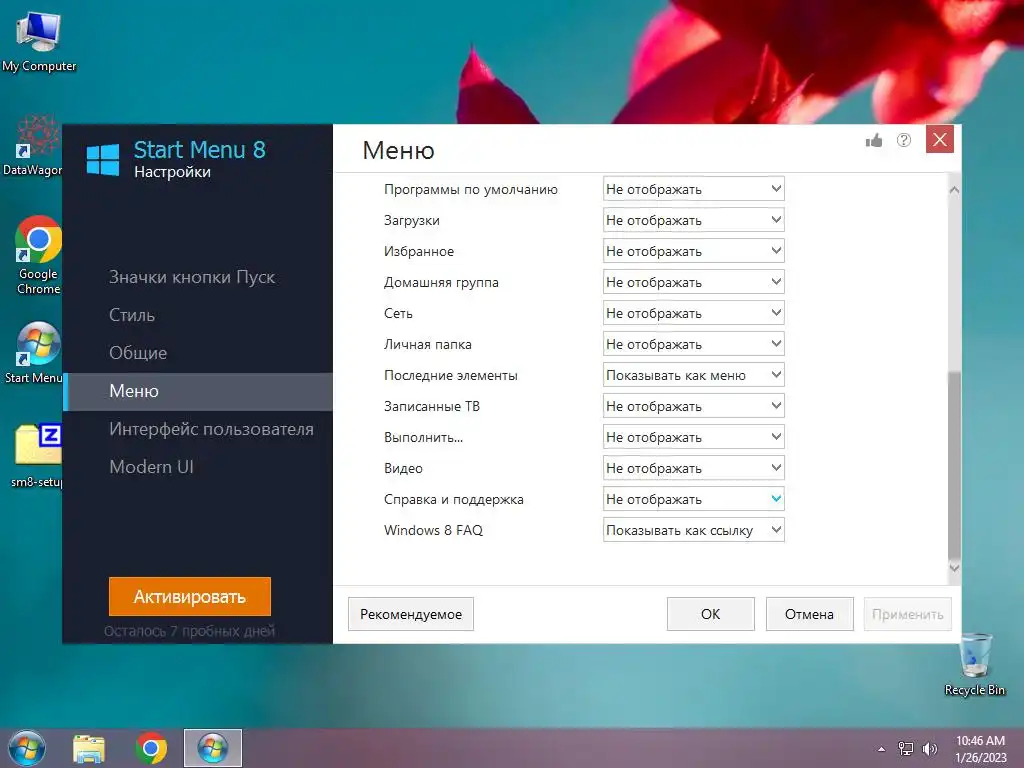The image size is (1024, 768).
Task: Close the Start Menu 8 settings window
Action: (x=940, y=139)
